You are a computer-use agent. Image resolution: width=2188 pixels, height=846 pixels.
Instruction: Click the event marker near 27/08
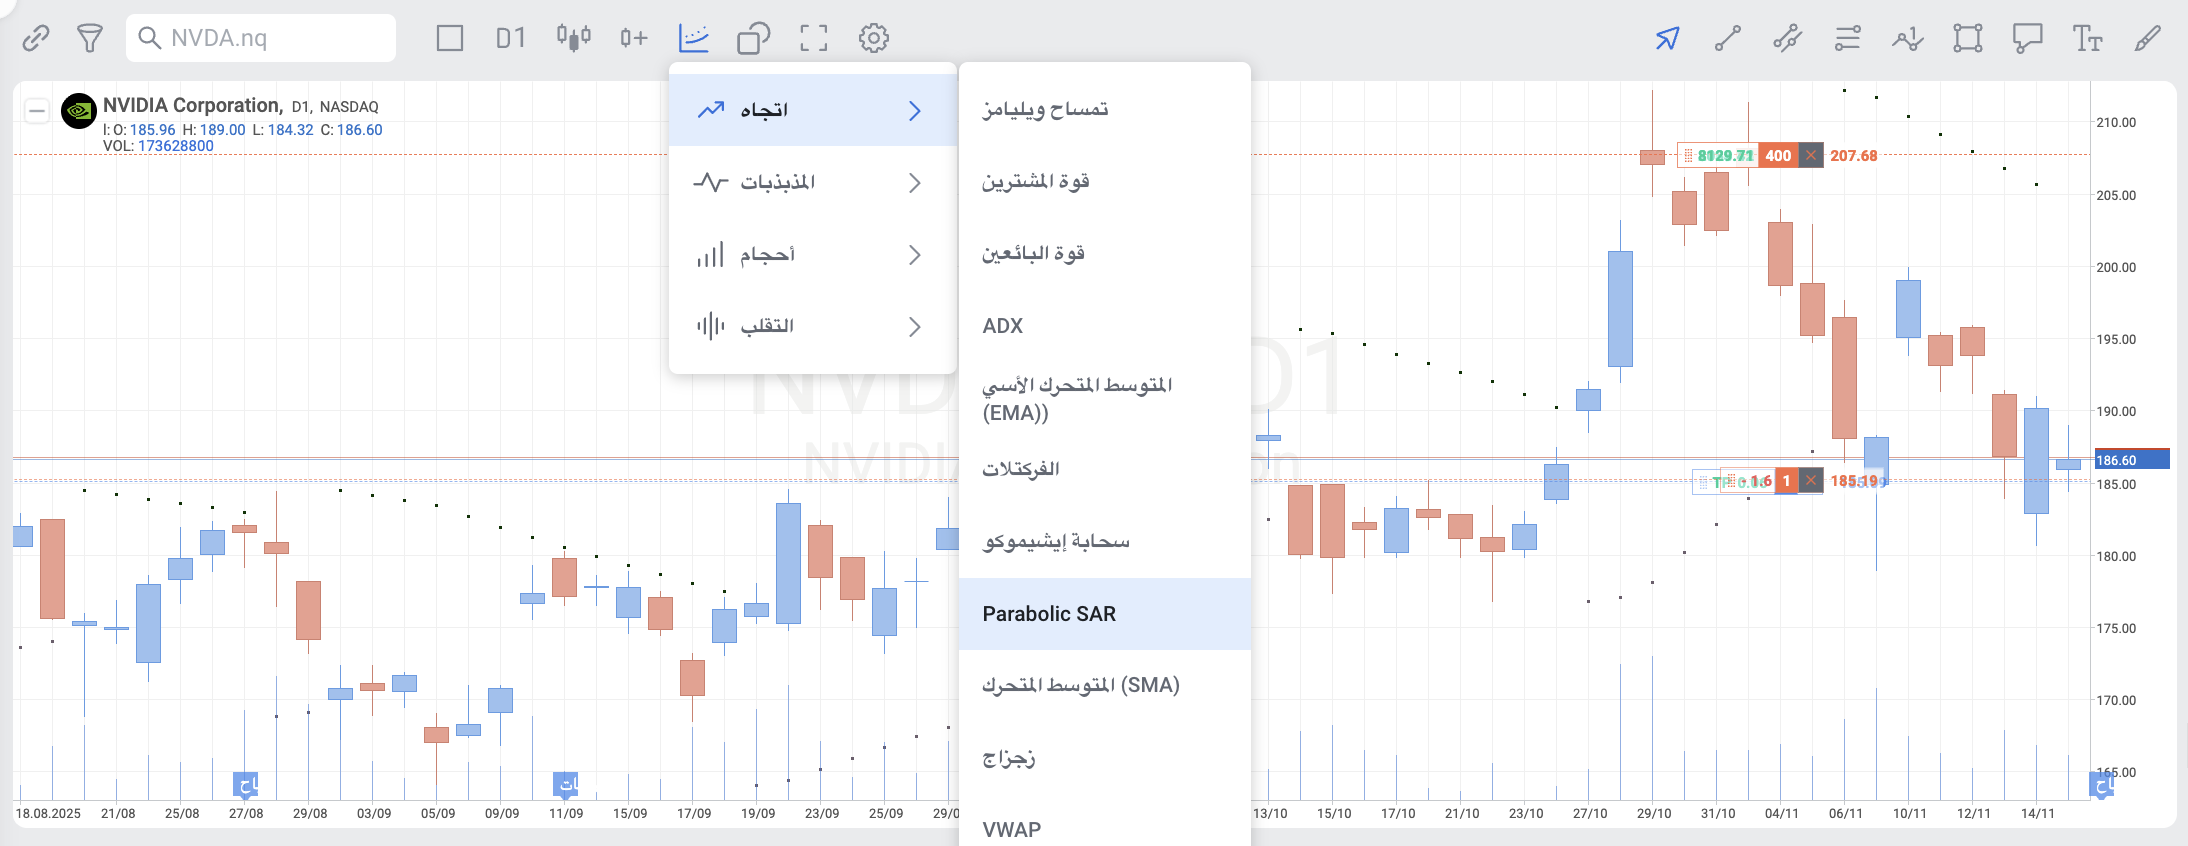coord(246,785)
